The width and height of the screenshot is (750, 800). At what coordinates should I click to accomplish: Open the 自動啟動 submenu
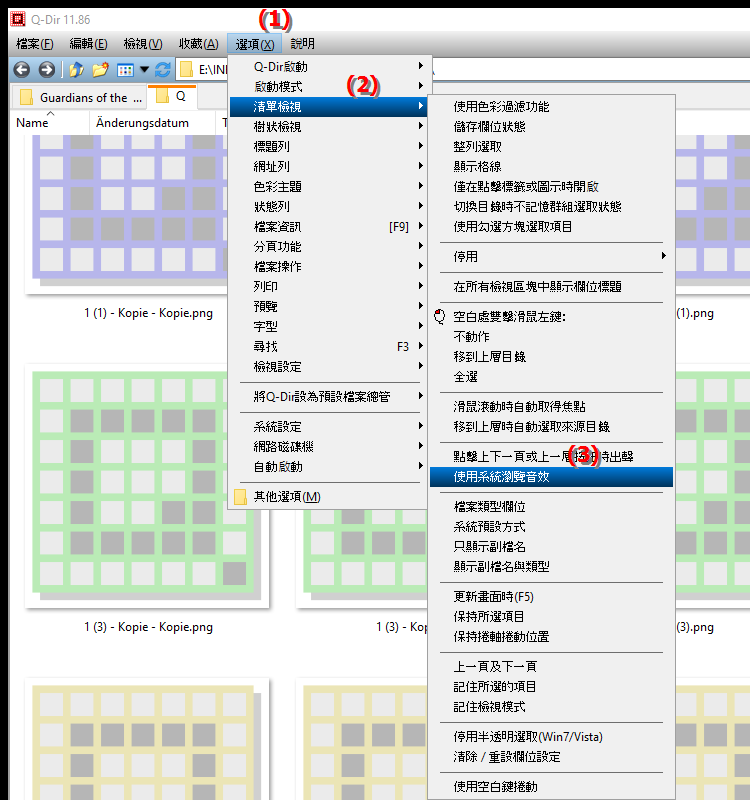point(328,466)
